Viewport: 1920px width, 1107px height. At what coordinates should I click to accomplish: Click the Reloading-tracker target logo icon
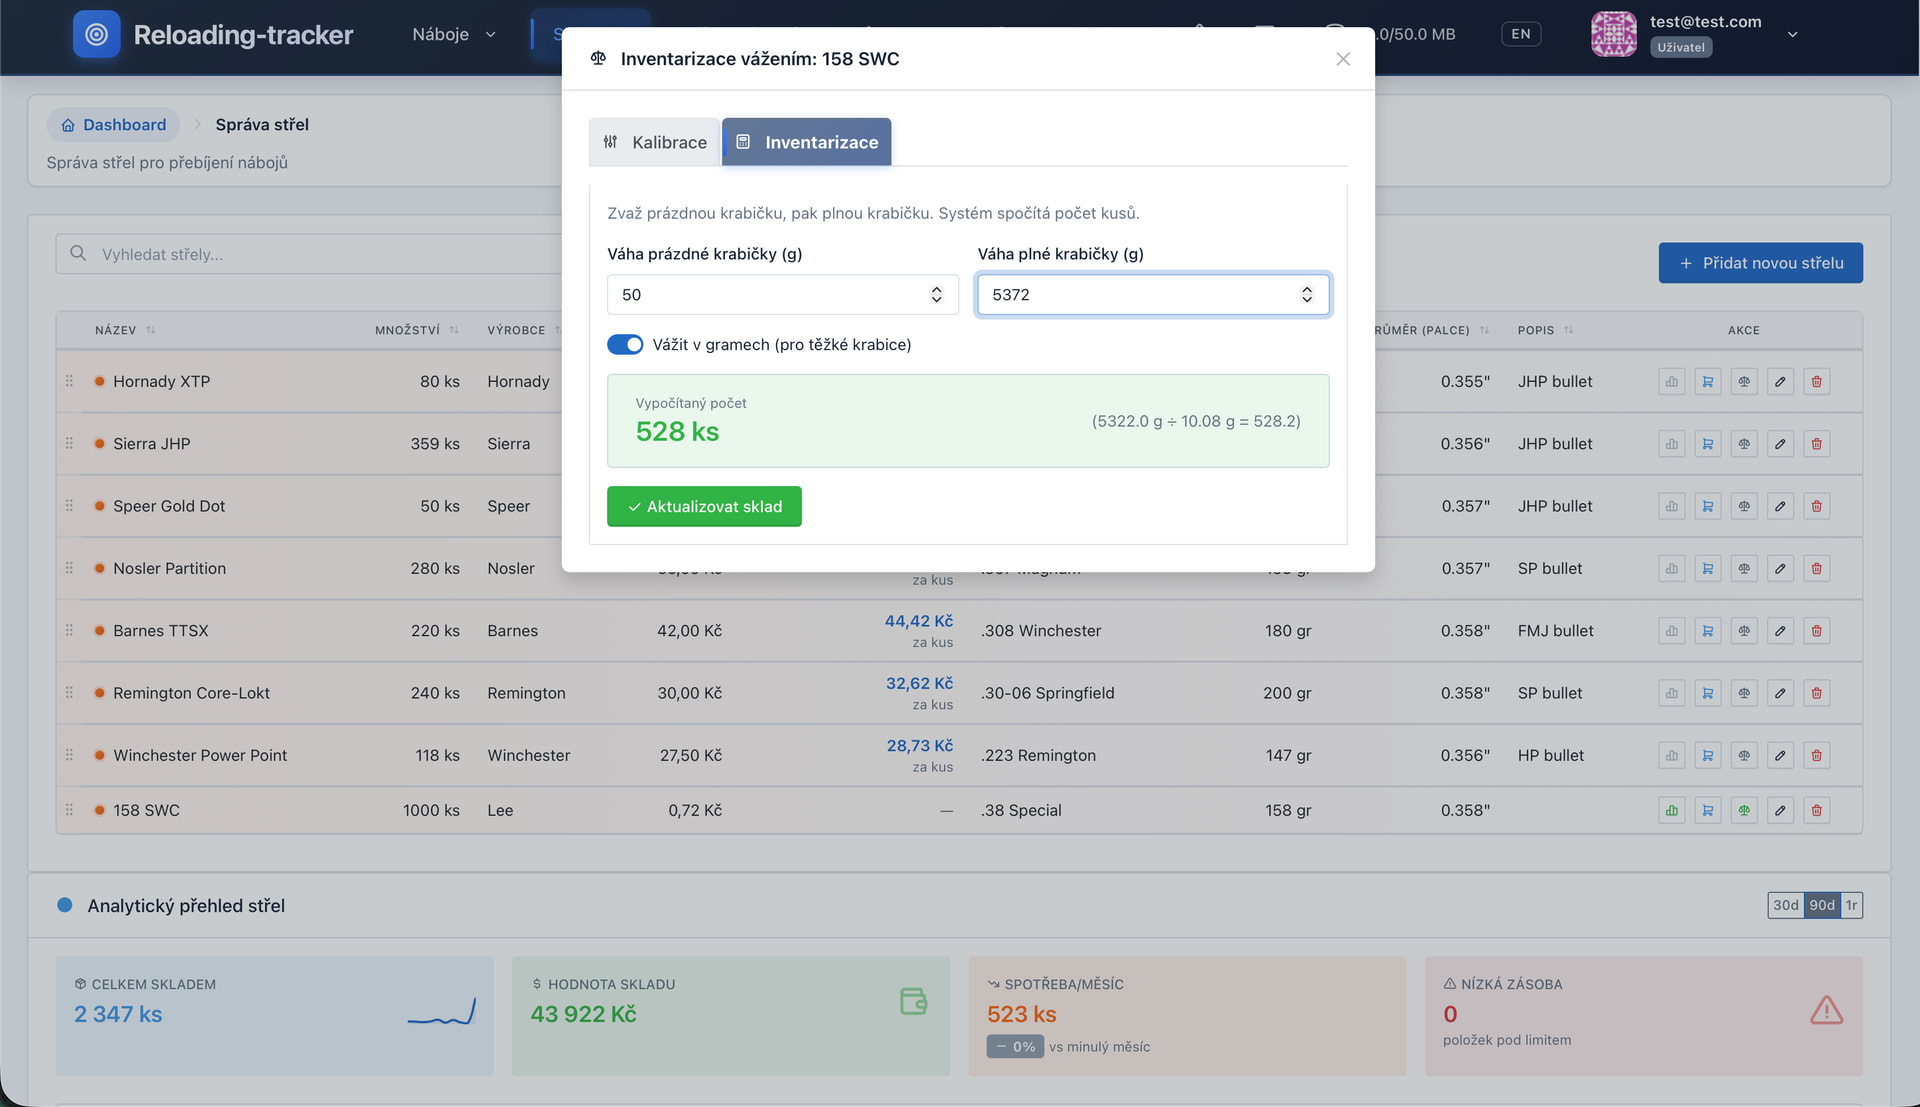coord(96,34)
